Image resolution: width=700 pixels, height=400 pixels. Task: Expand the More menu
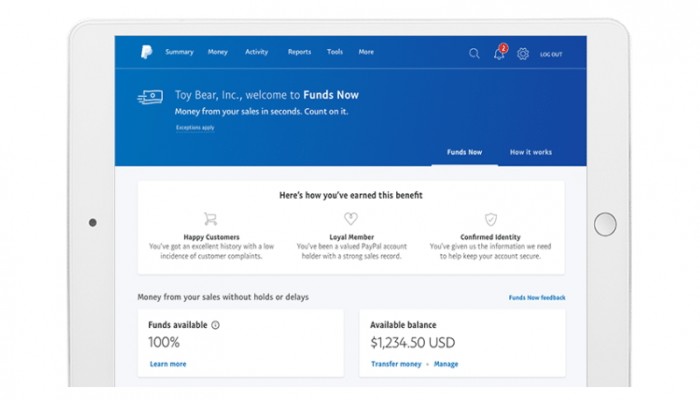(366, 52)
